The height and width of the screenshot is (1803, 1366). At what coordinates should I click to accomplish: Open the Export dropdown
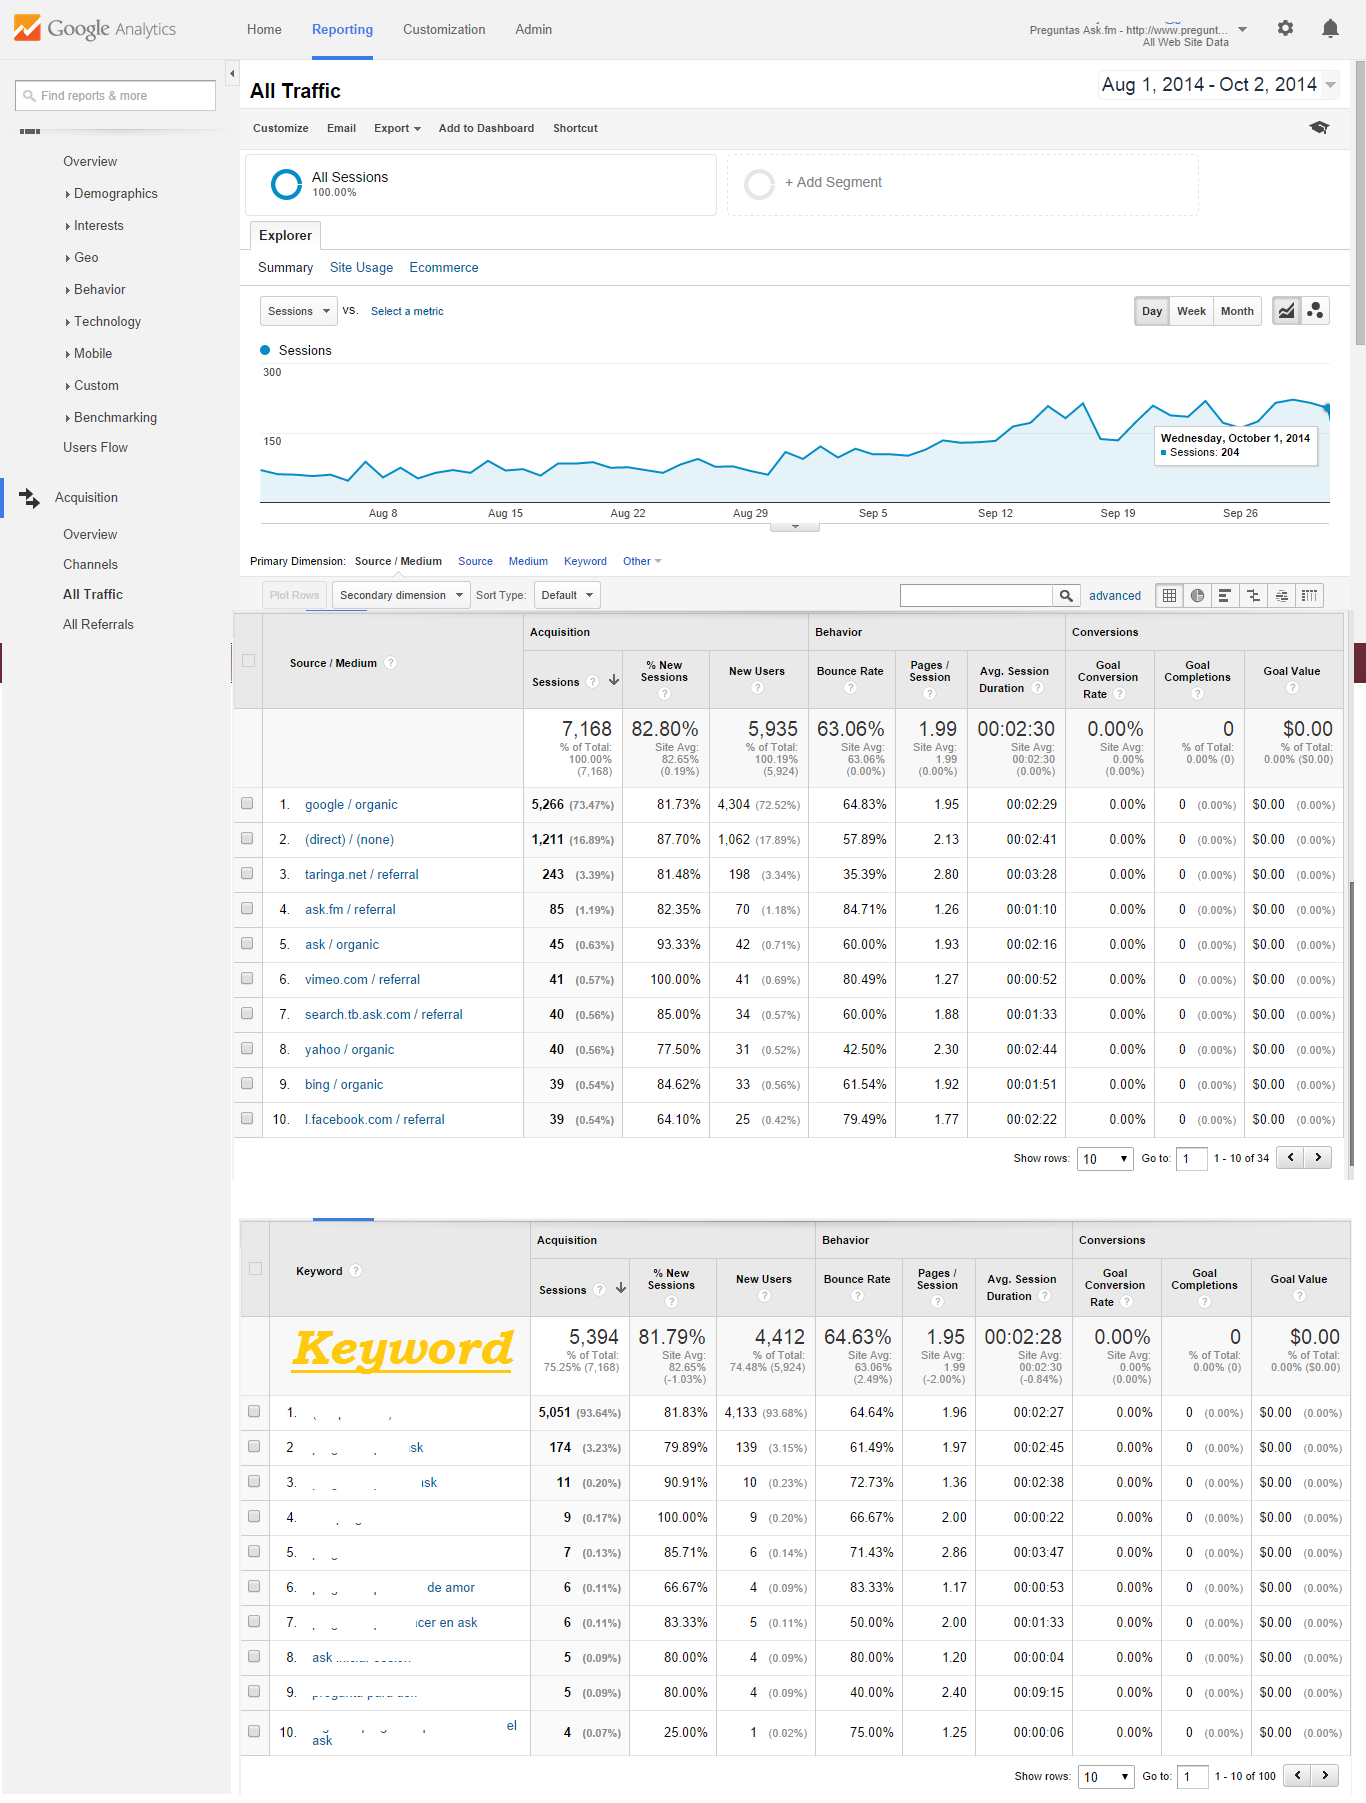coord(397,128)
